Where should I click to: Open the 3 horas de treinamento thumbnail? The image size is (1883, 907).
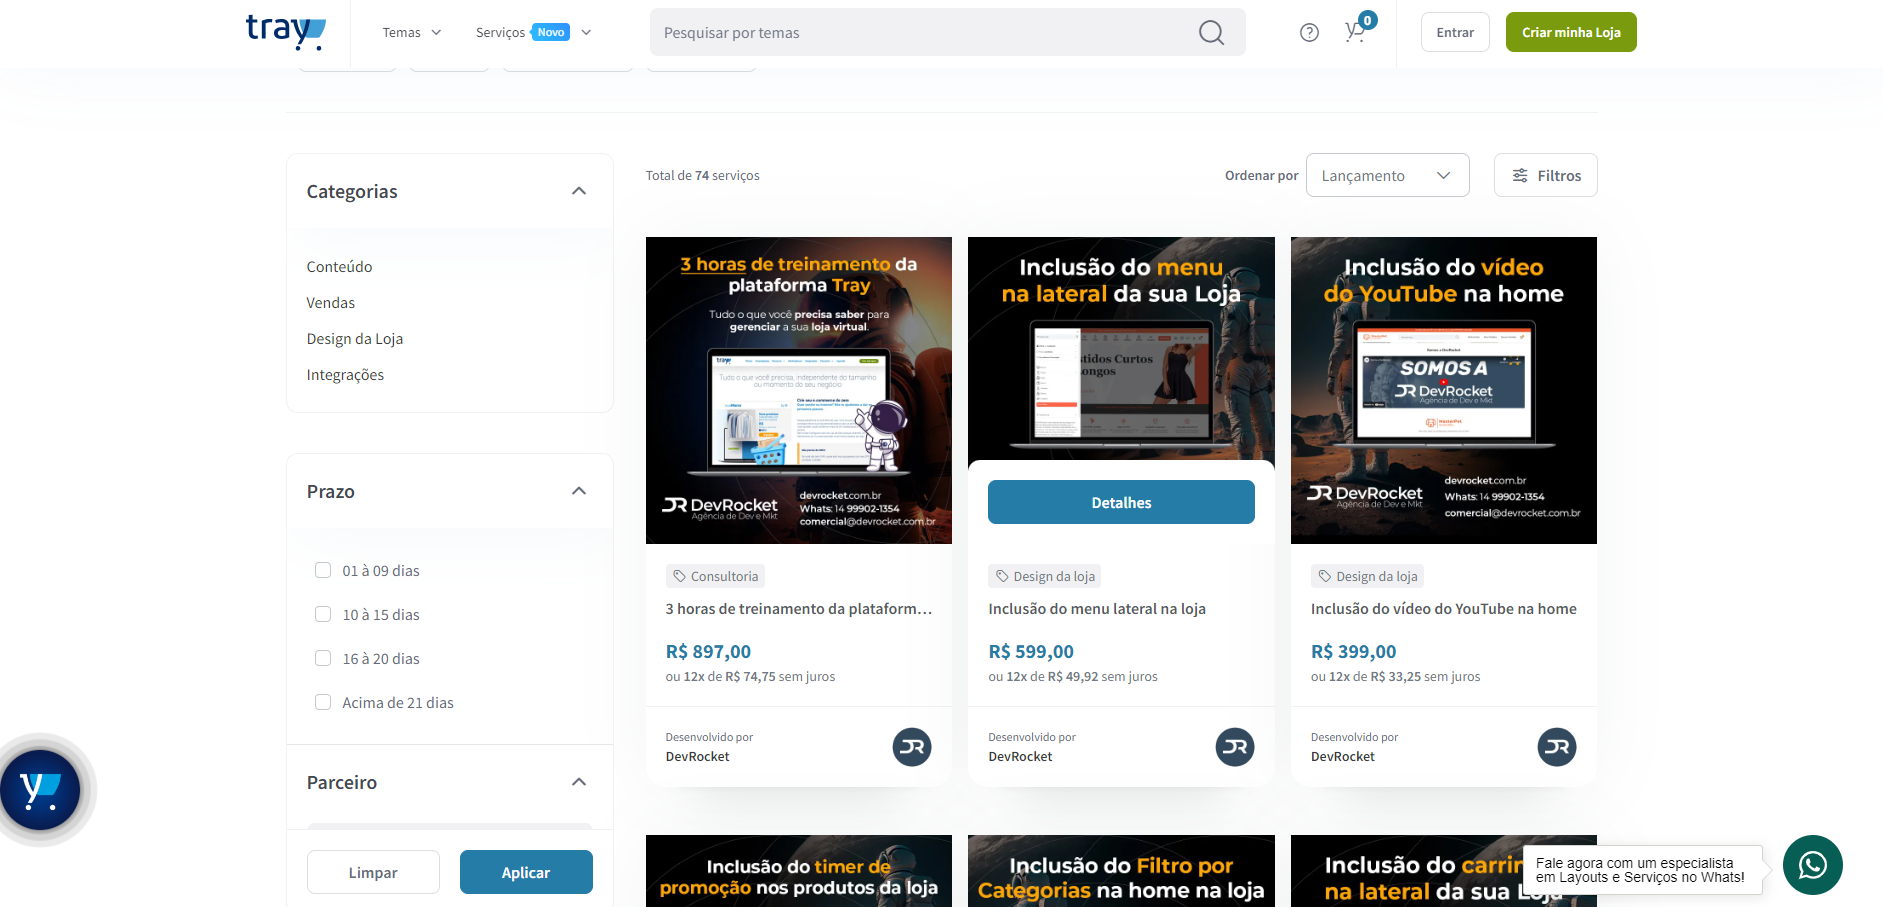pos(799,390)
